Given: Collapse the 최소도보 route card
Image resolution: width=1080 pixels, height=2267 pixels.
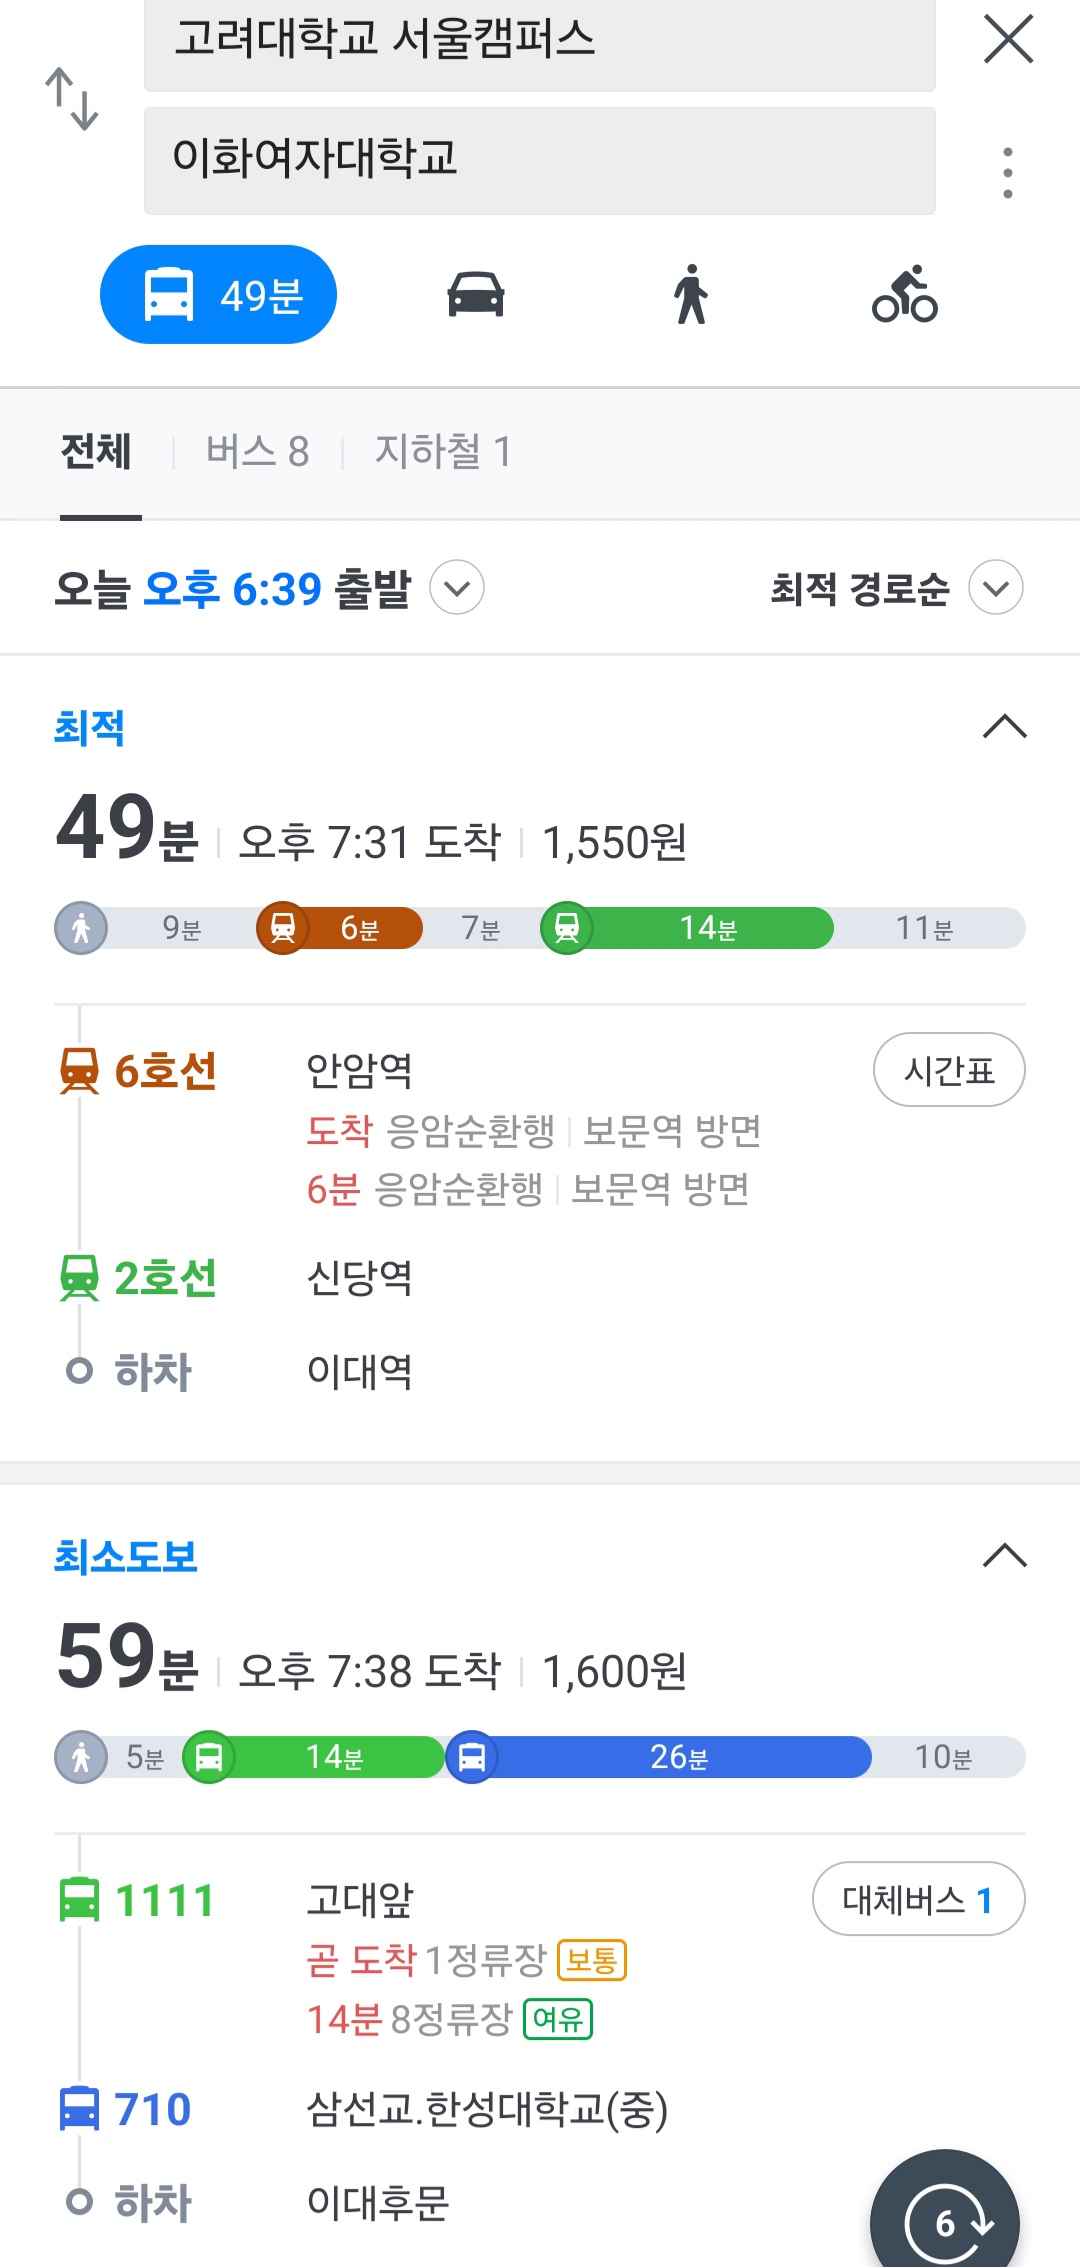Looking at the screenshot, I should click(1005, 1556).
